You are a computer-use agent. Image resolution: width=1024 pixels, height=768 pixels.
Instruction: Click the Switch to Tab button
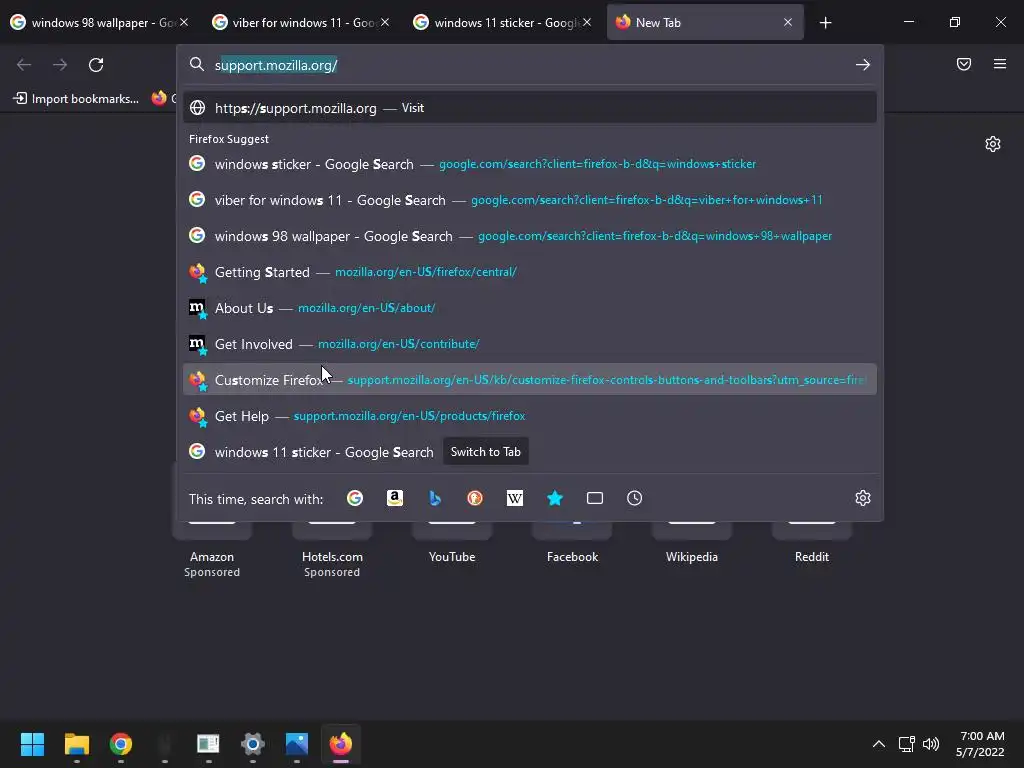coord(486,452)
